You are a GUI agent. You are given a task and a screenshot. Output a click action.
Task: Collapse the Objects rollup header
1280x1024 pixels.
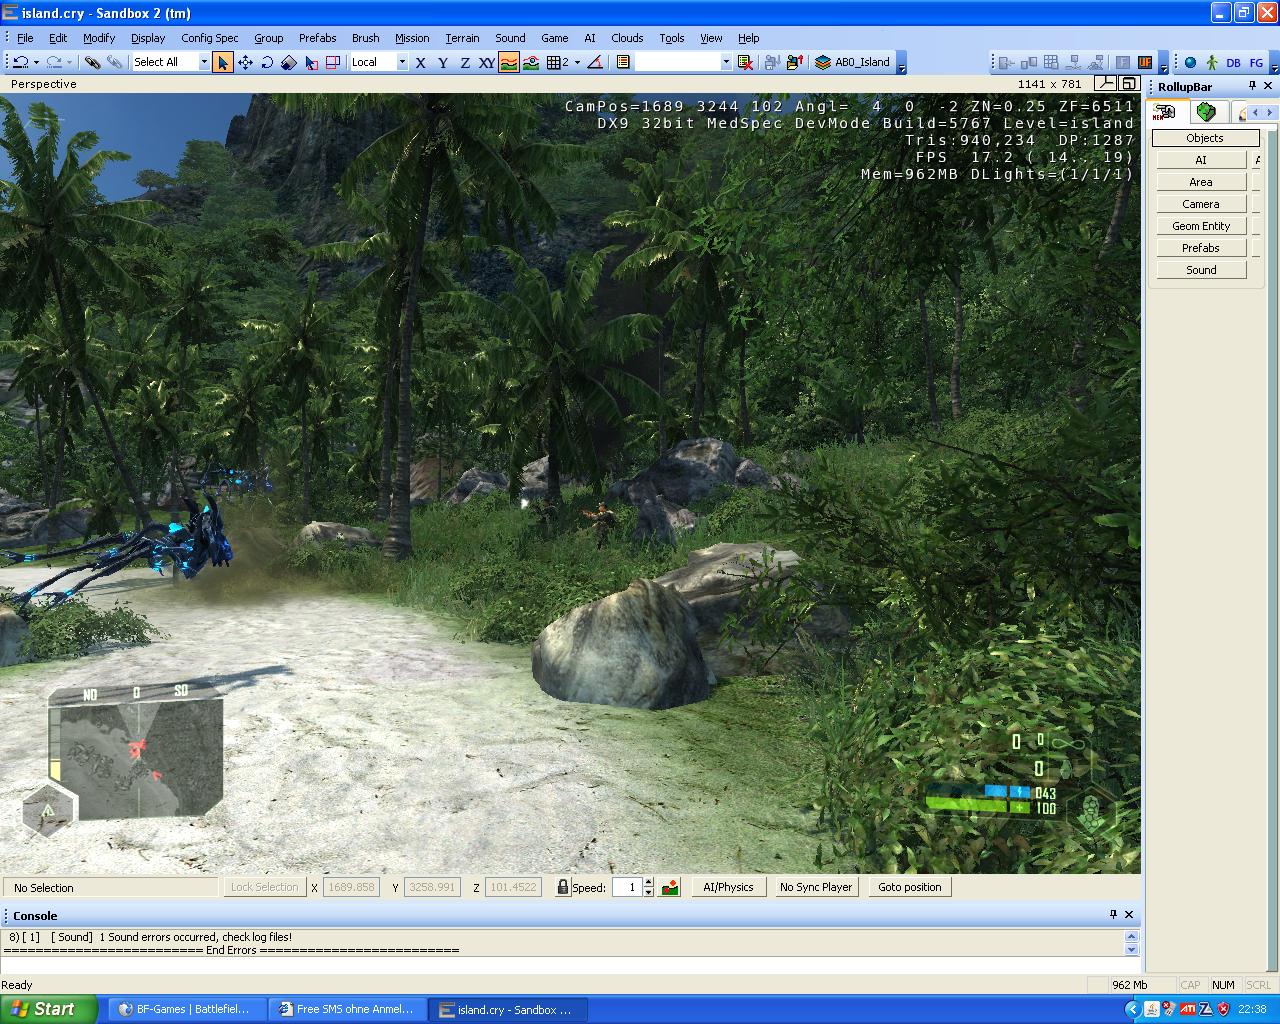[x=1205, y=138]
